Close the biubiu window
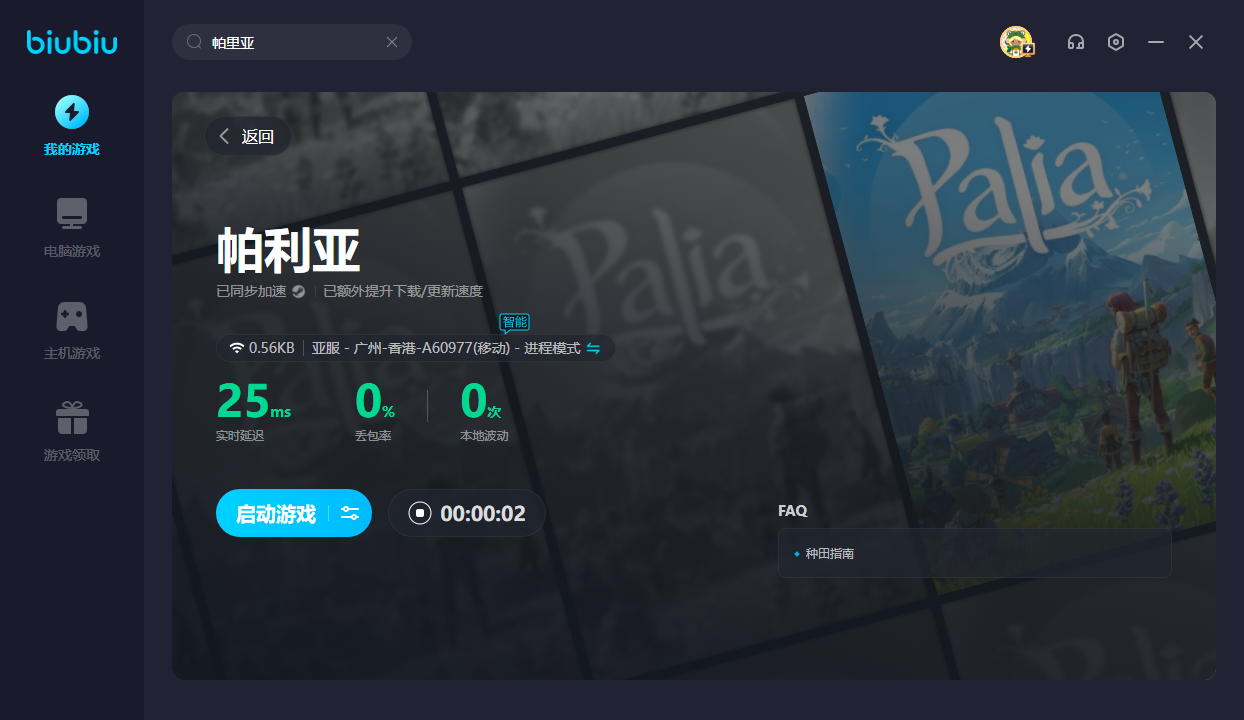 point(1196,42)
